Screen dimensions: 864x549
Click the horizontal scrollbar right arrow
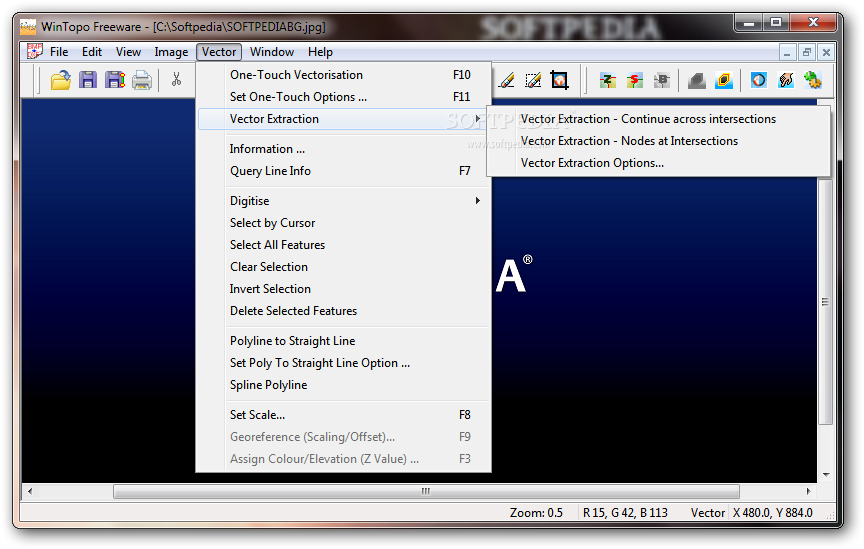808,491
